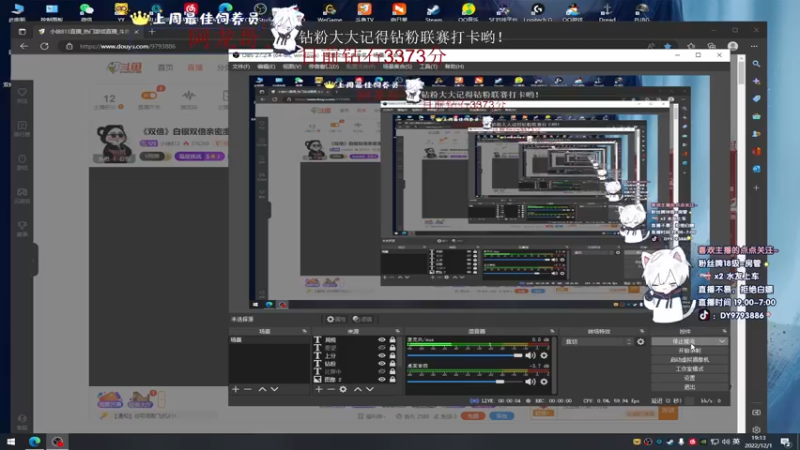Image resolution: width=800 pixels, height=450 pixels.
Task: Open the 场景集合(S) menu in OBS
Action: (x=397, y=66)
